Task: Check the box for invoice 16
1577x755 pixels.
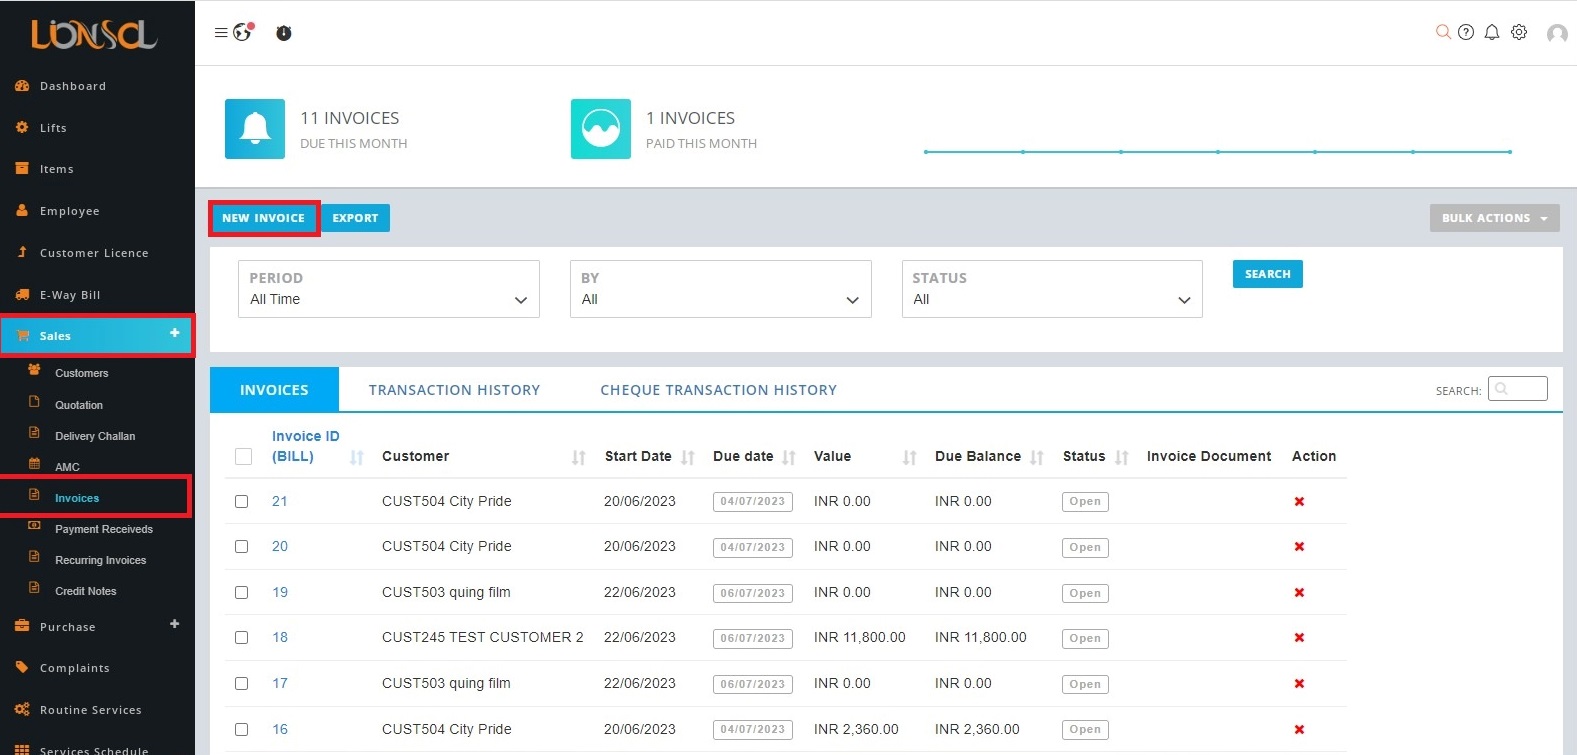Action: tap(241, 729)
